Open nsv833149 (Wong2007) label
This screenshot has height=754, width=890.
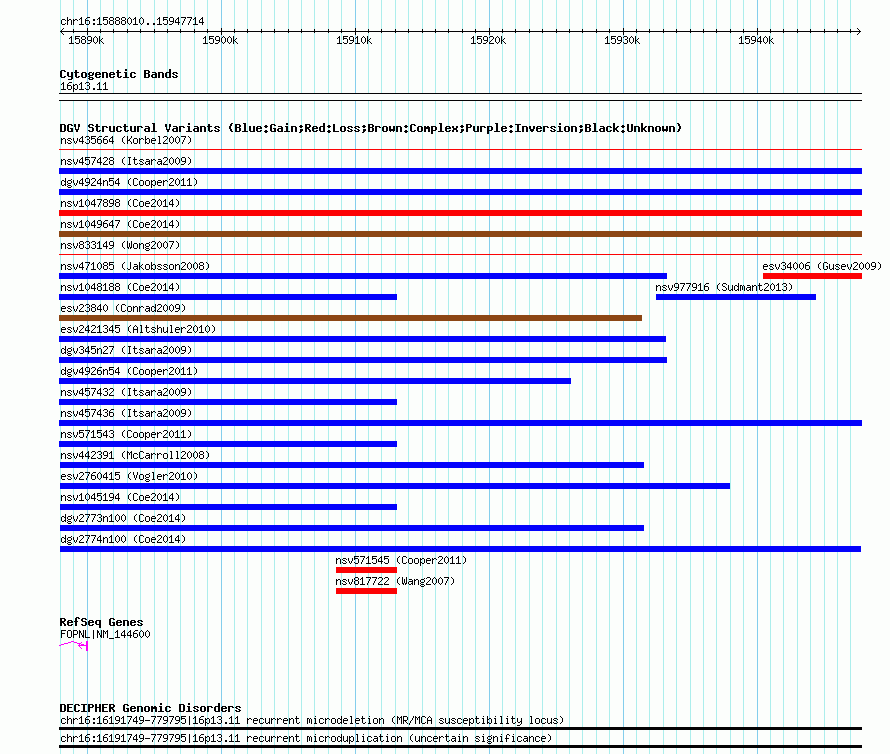tap(120, 245)
